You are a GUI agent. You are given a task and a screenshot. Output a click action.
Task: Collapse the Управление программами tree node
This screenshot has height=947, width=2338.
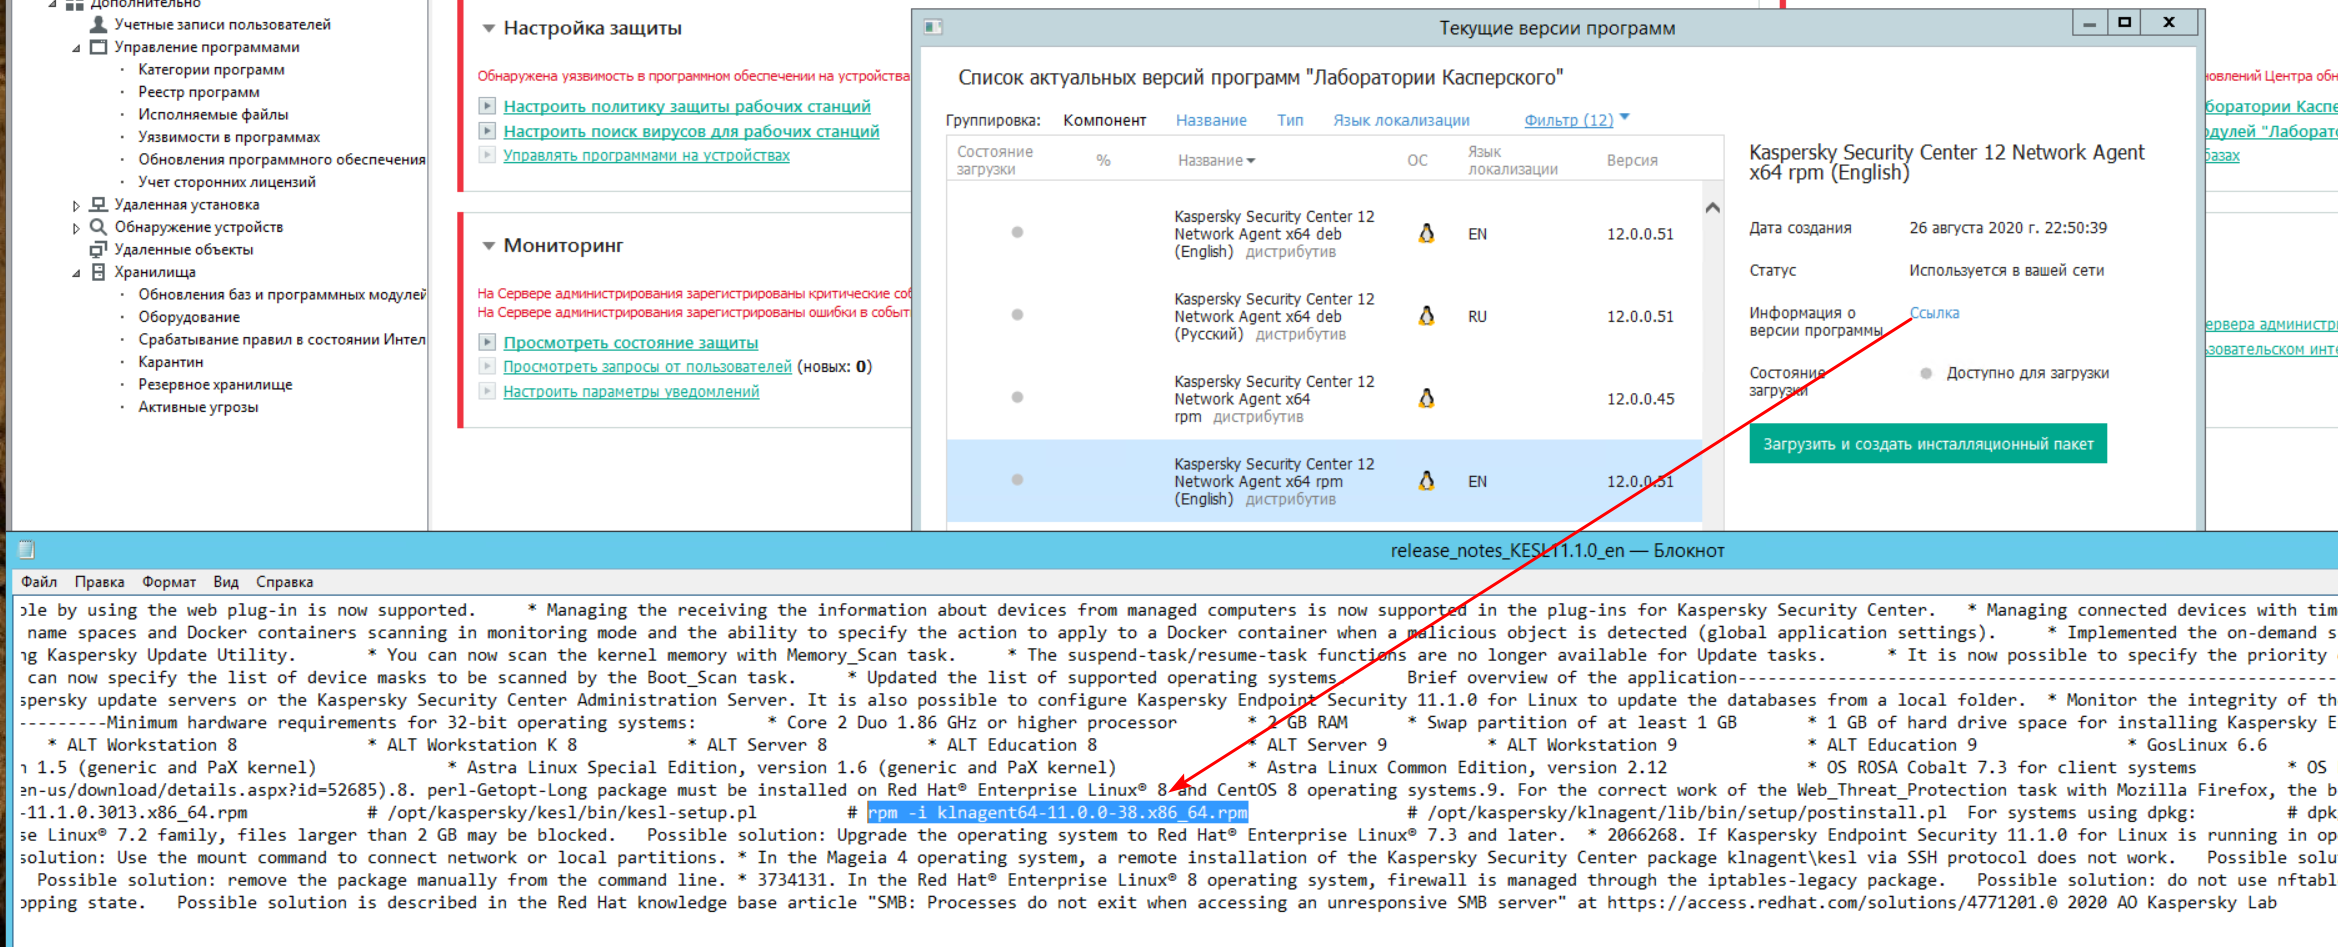point(76,48)
